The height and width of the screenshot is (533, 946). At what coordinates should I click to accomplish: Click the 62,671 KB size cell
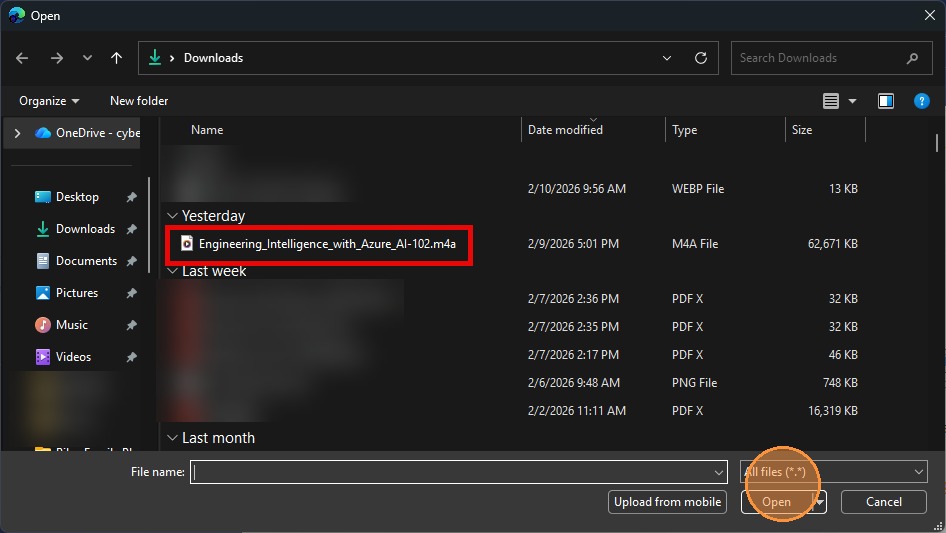(x=833, y=244)
